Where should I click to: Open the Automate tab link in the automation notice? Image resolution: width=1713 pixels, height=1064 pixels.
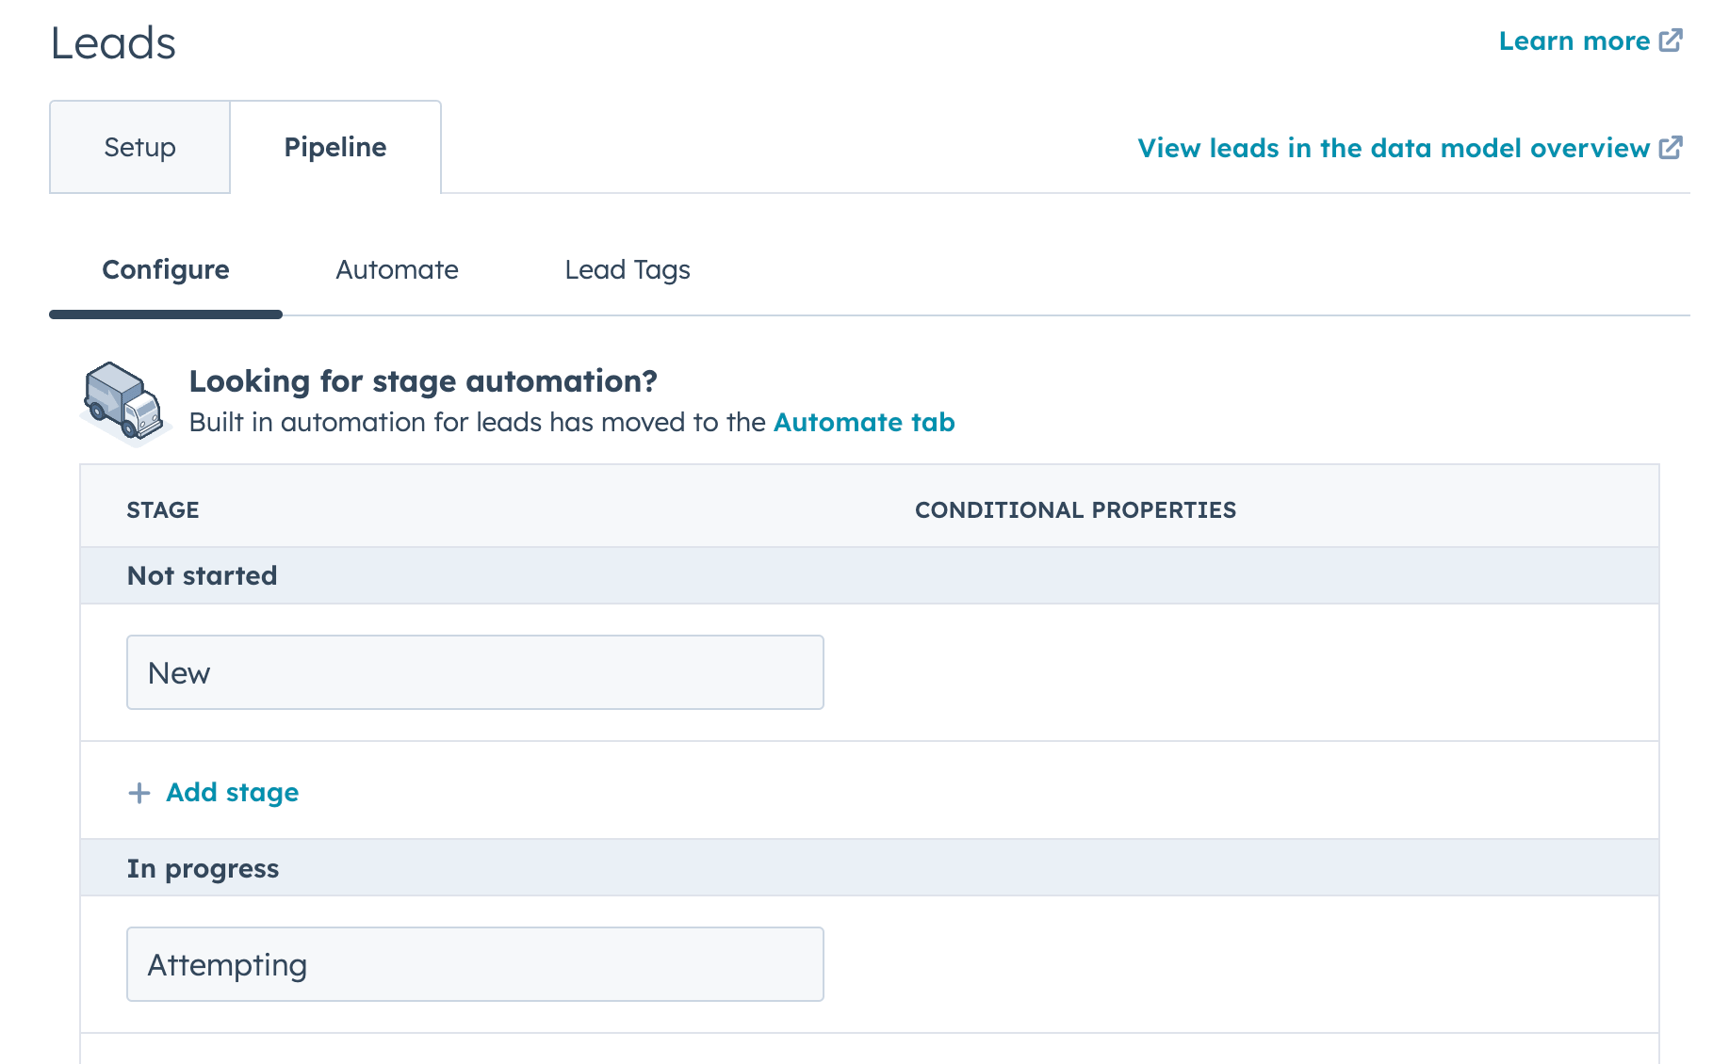click(x=864, y=422)
